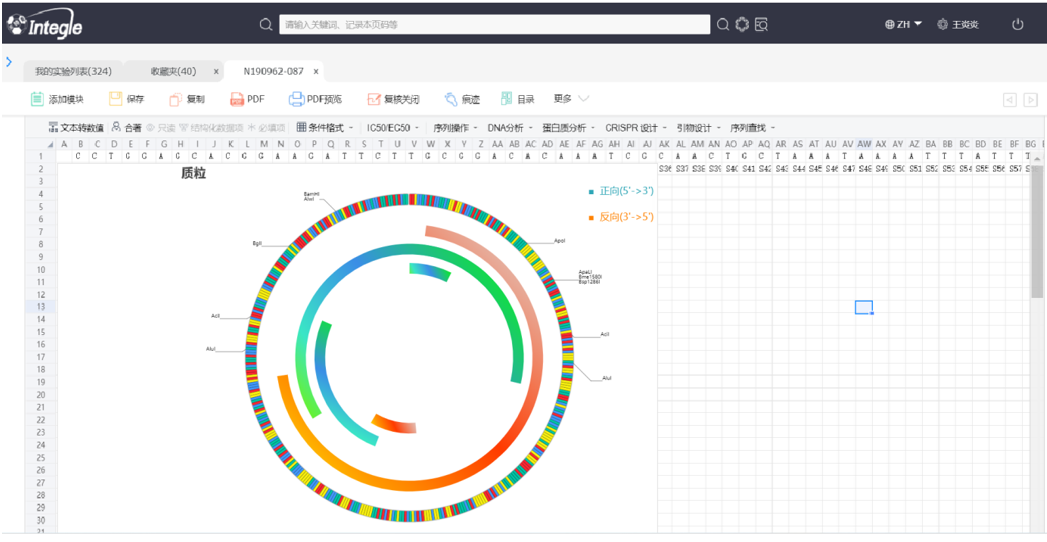Open the ZH language dropdown
1047x542 pixels.
click(903, 24)
